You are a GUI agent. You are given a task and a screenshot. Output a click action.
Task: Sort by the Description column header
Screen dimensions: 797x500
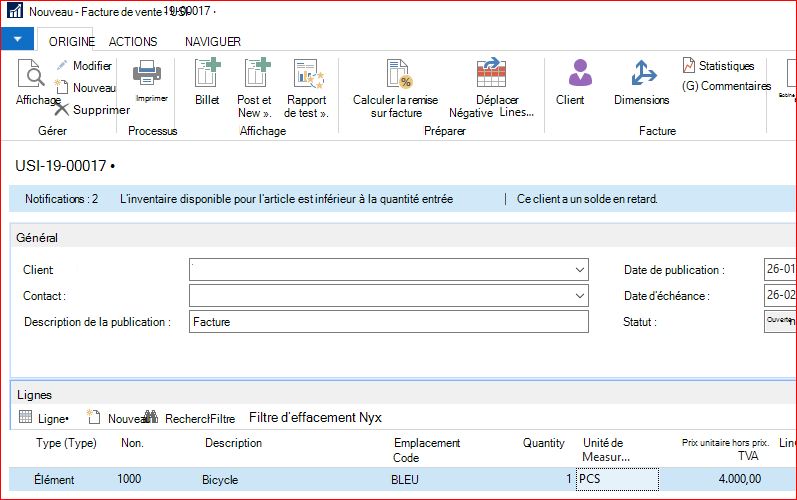(x=233, y=443)
